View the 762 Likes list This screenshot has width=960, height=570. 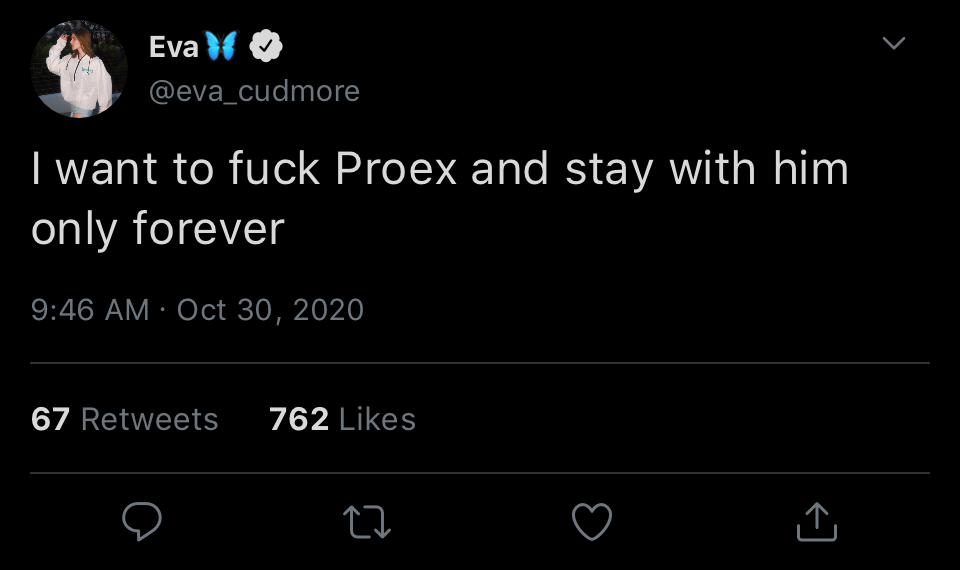(342, 419)
